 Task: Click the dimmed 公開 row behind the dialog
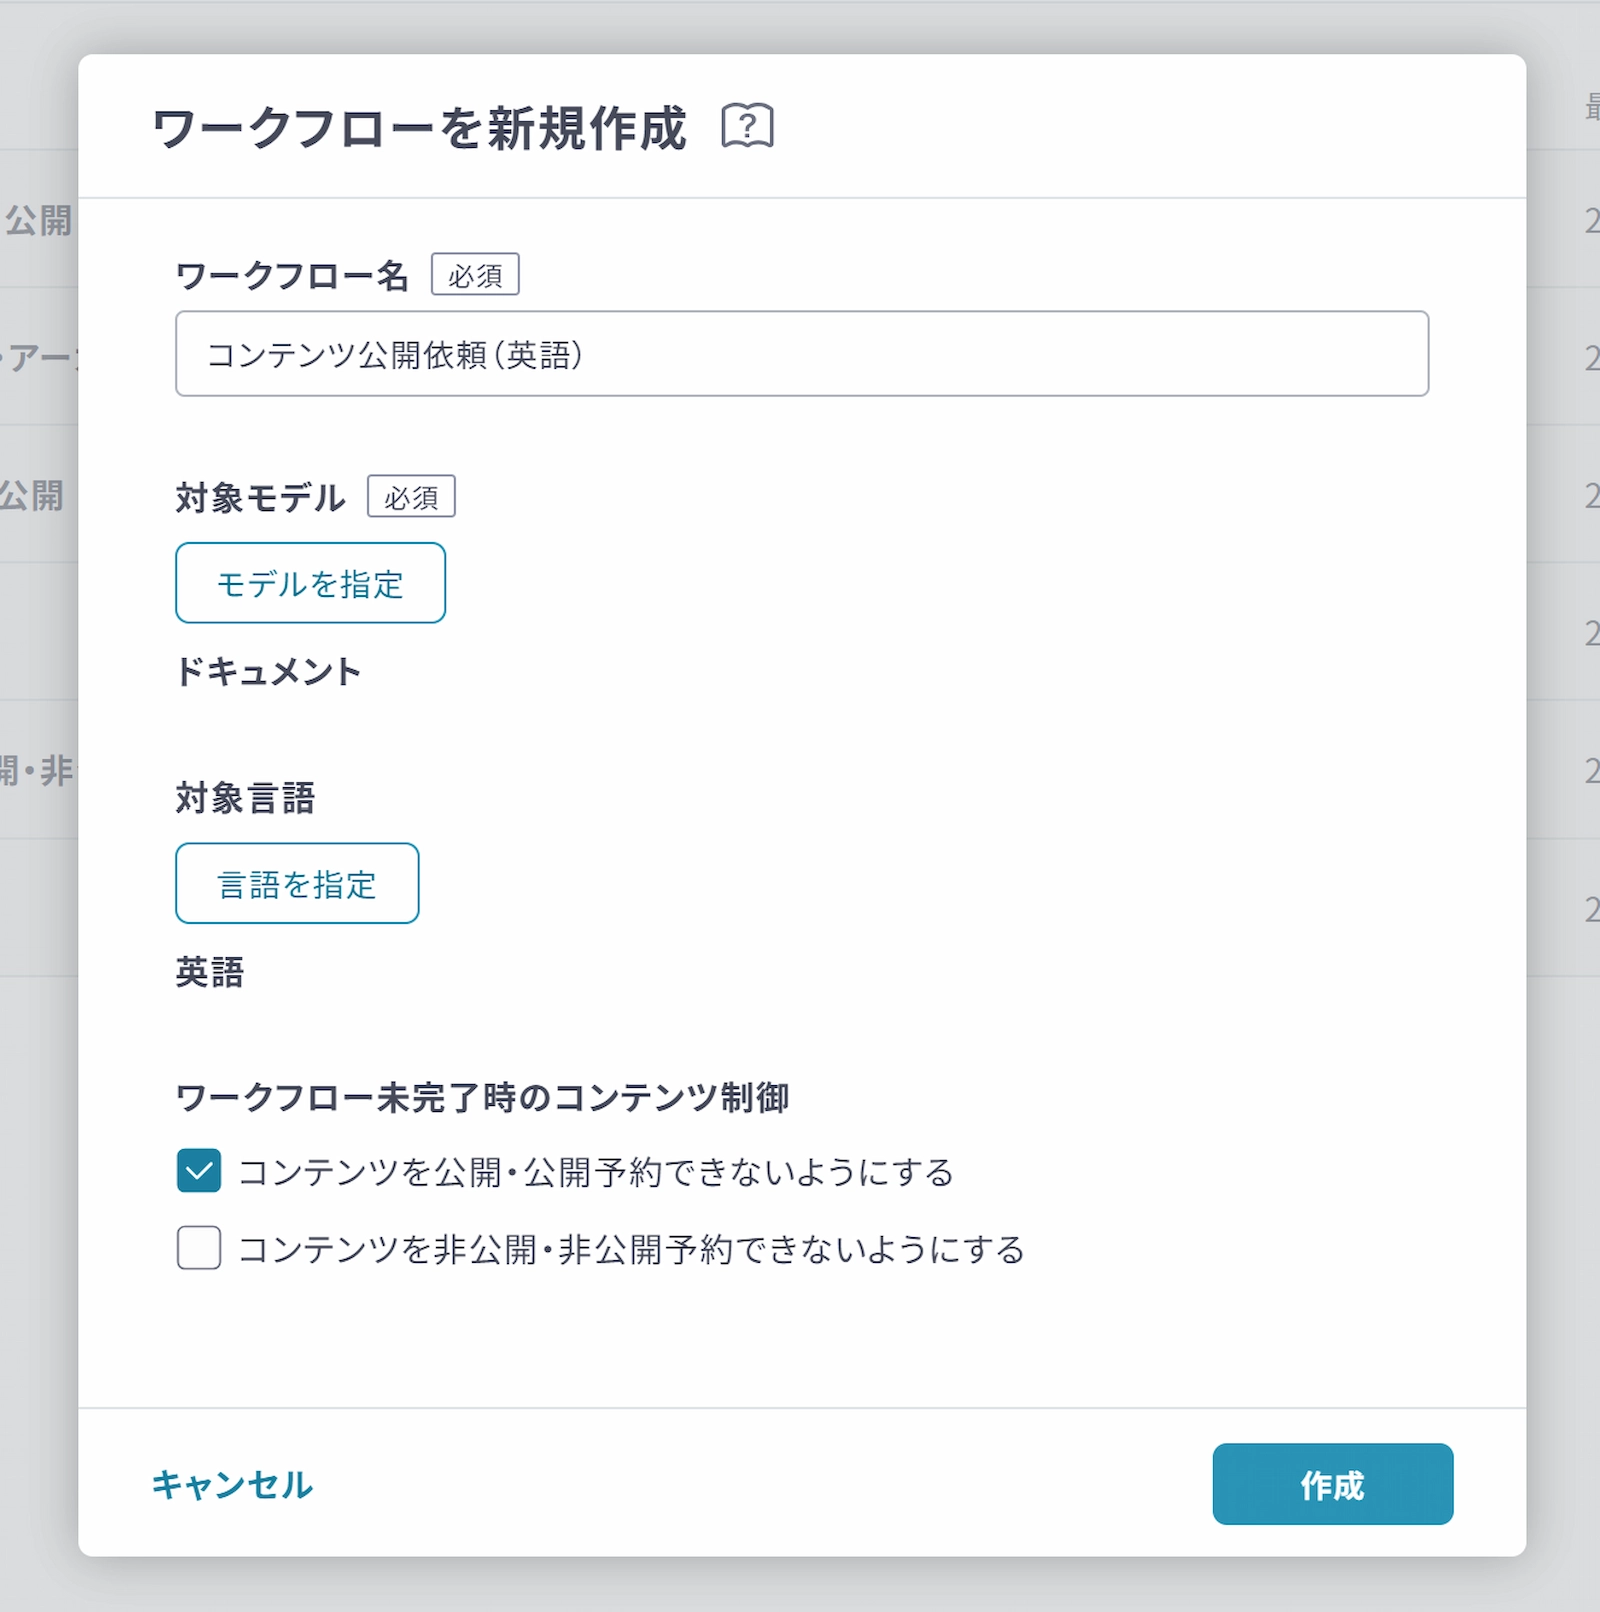point(38,220)
